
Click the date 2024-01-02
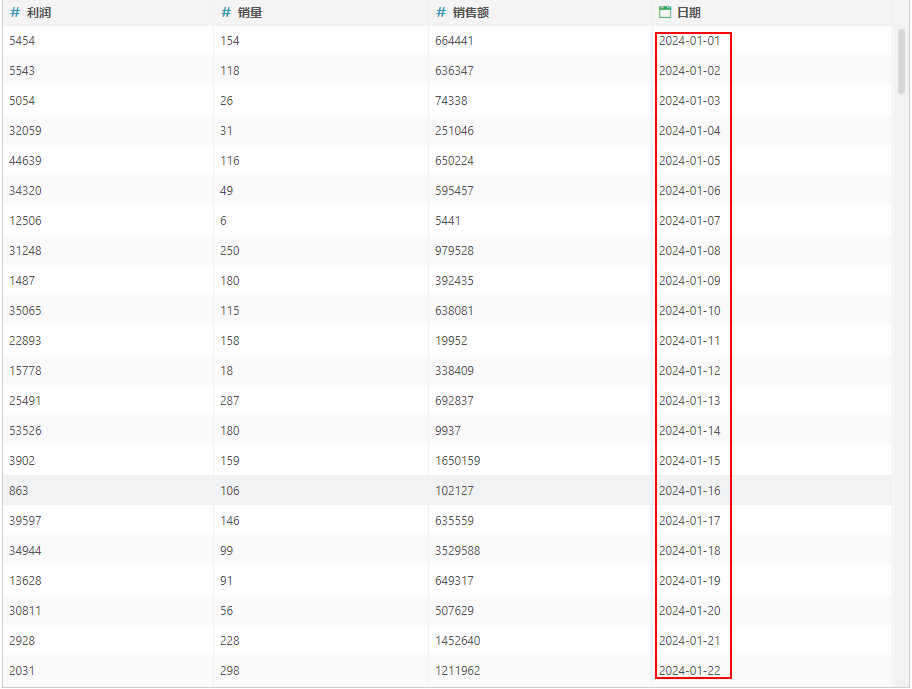[690, 71]
